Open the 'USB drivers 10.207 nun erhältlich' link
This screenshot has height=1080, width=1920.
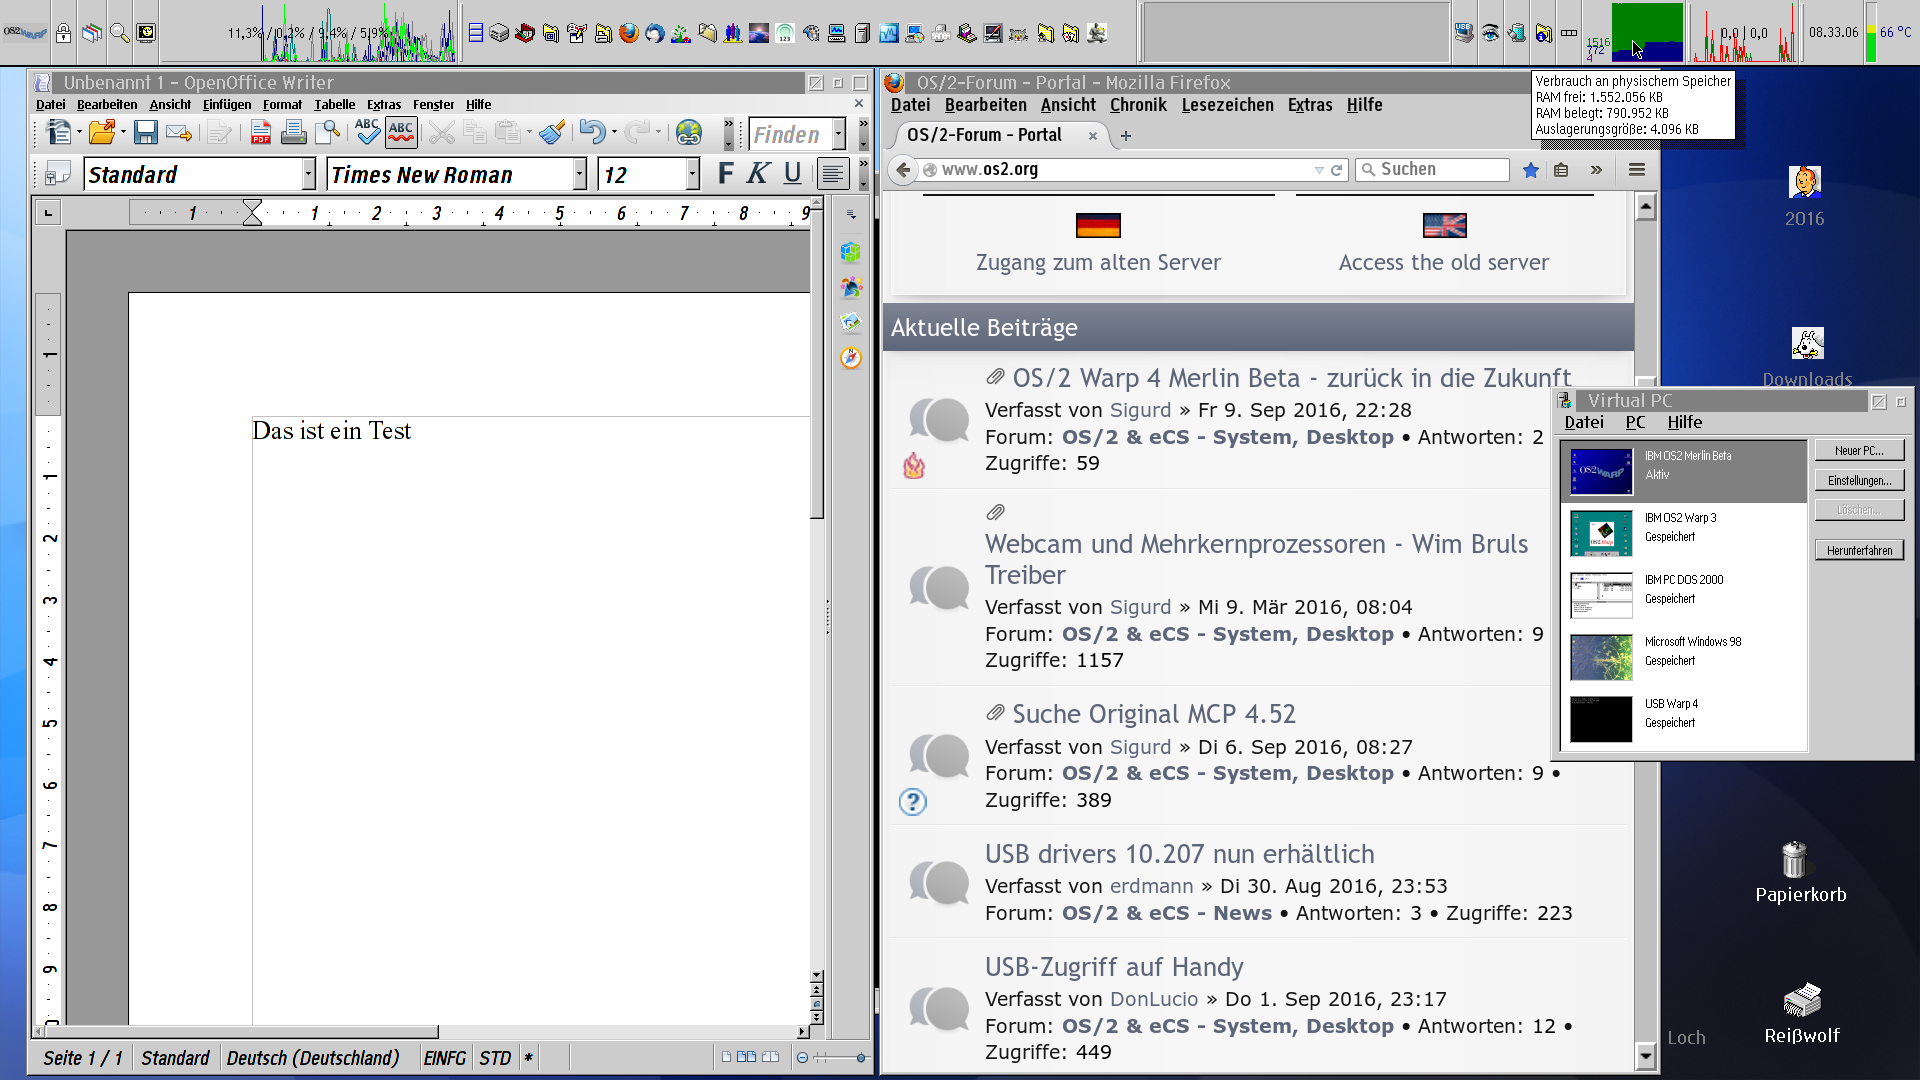(1179, 854)
